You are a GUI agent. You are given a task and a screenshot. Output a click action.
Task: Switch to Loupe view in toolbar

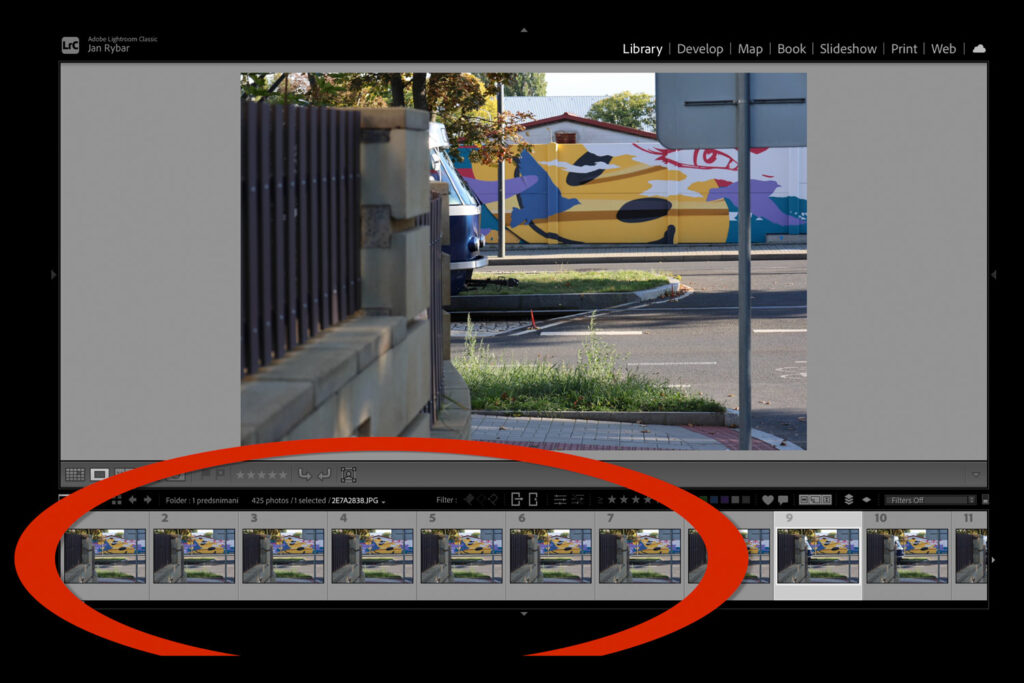coord(99,474)
